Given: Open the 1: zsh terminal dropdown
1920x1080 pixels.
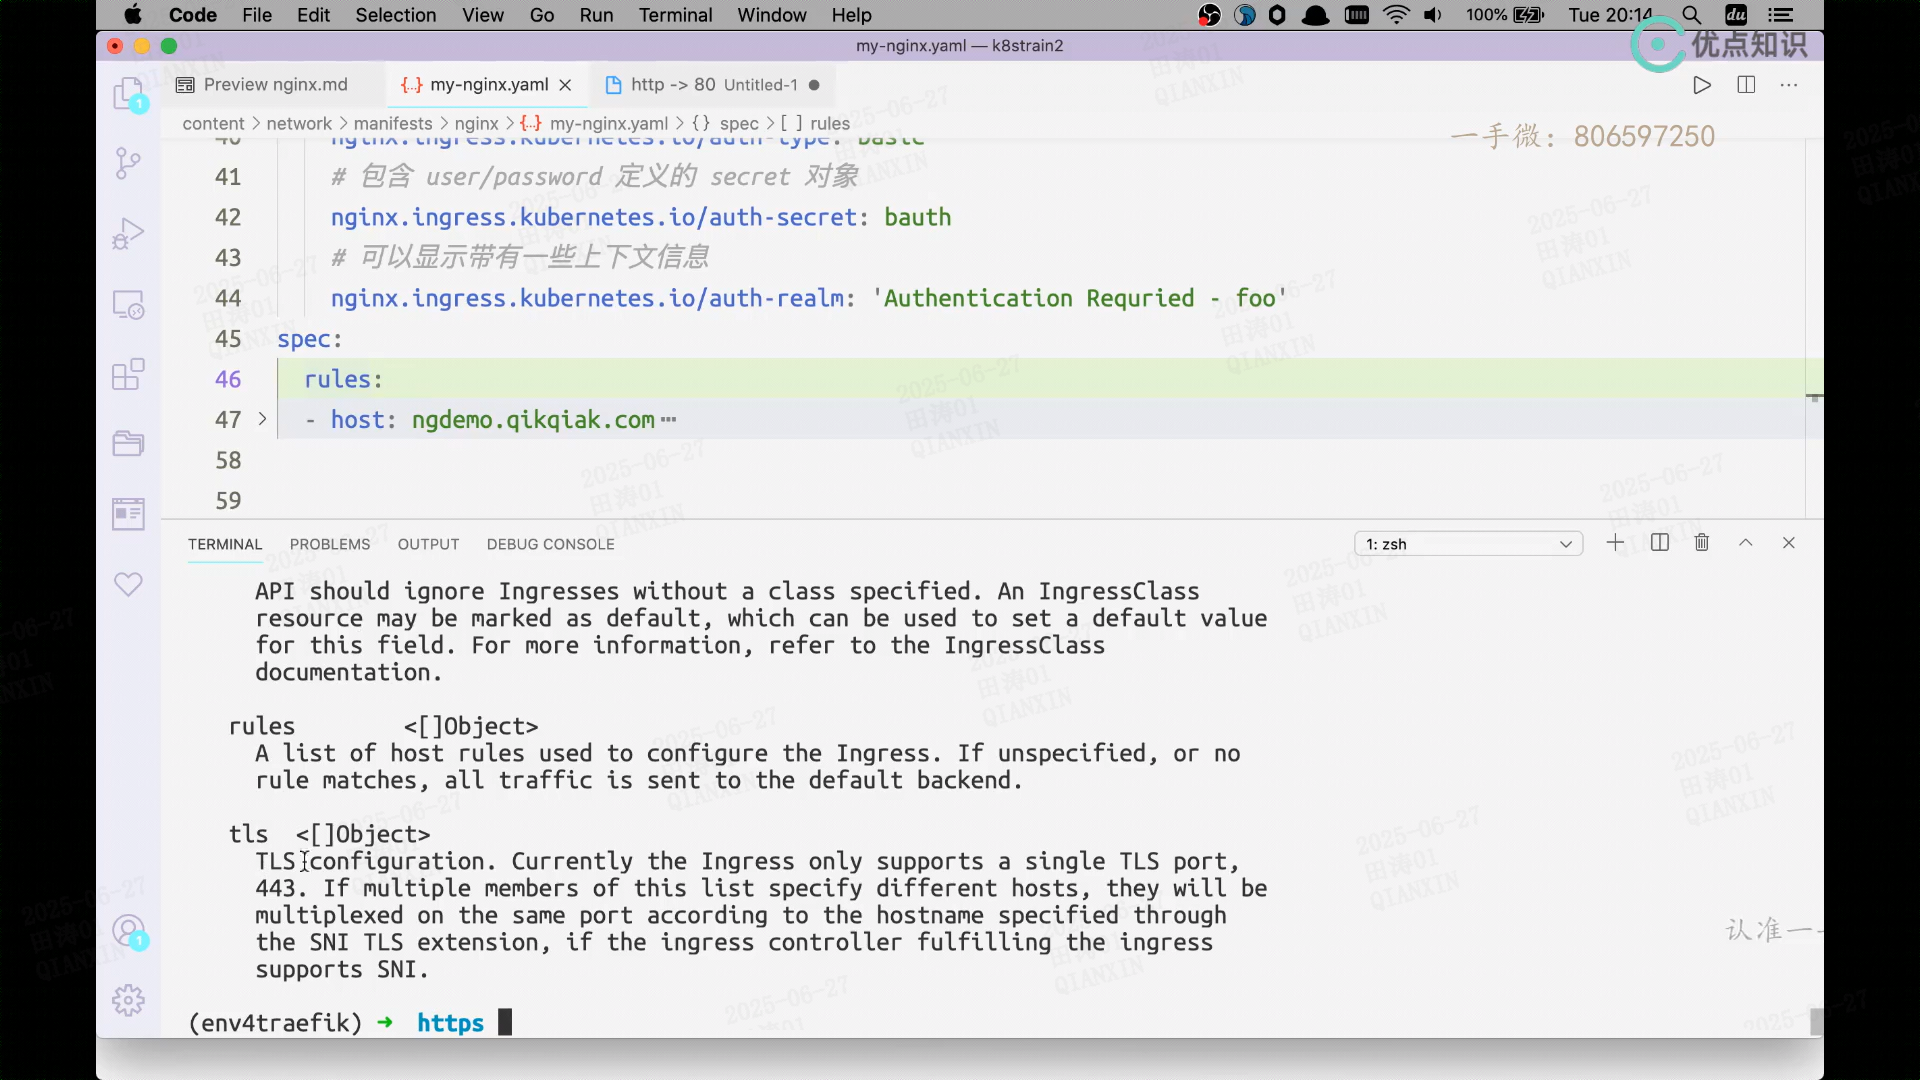Looking at the screenshot, I should click(x=1468, y=544).
